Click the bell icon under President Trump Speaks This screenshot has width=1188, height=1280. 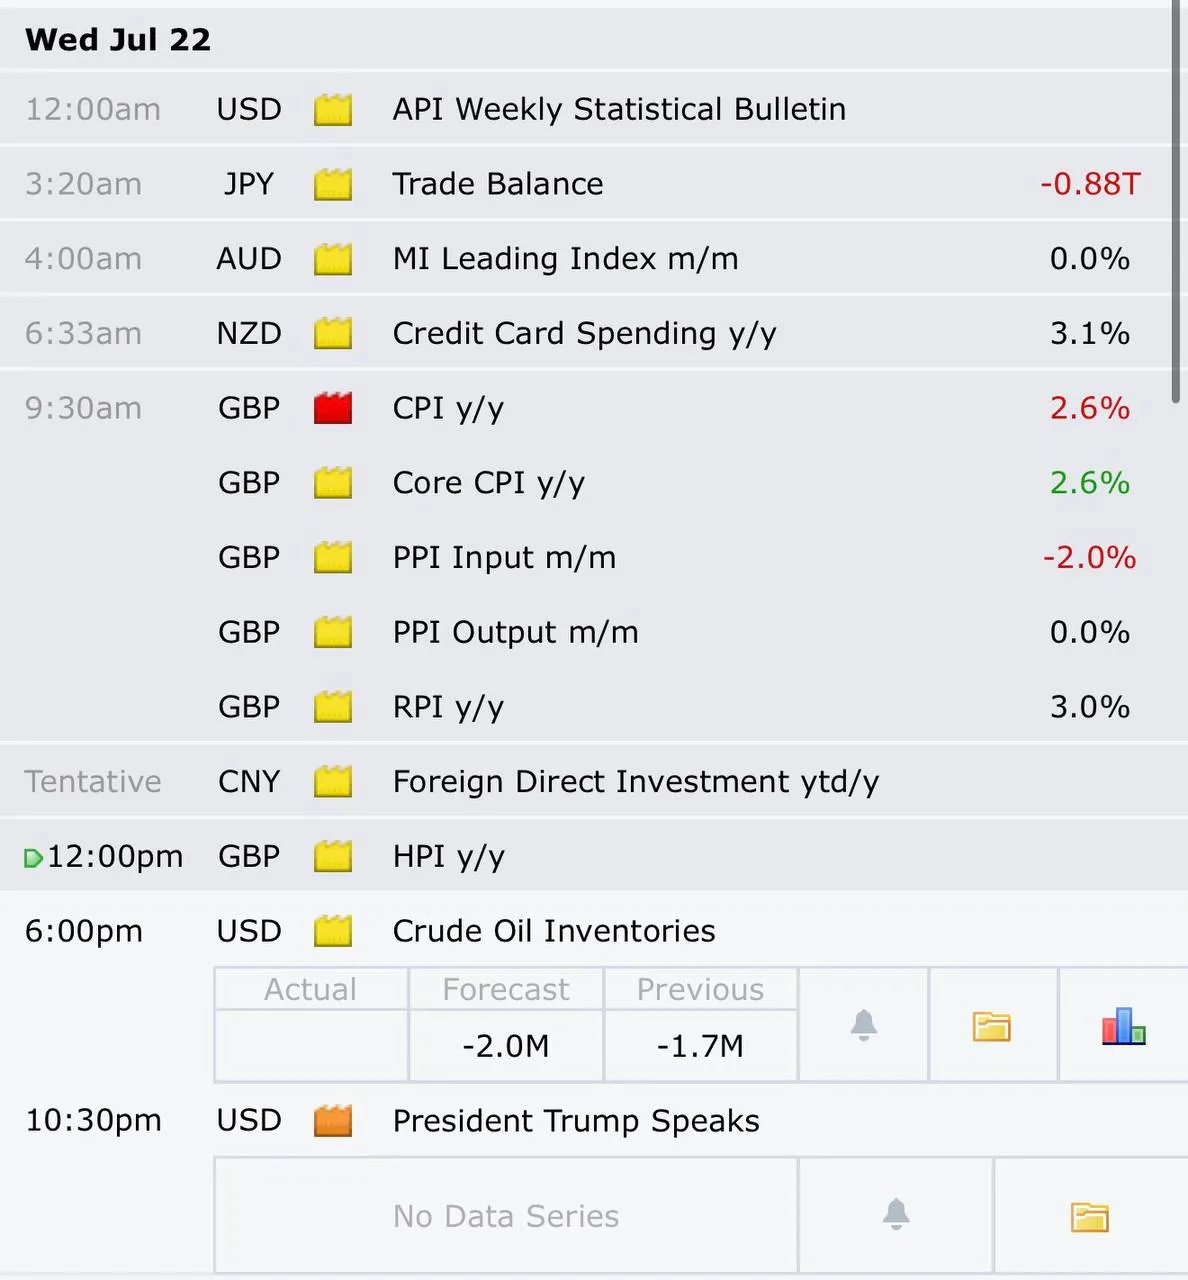[x=896, y=1214]
